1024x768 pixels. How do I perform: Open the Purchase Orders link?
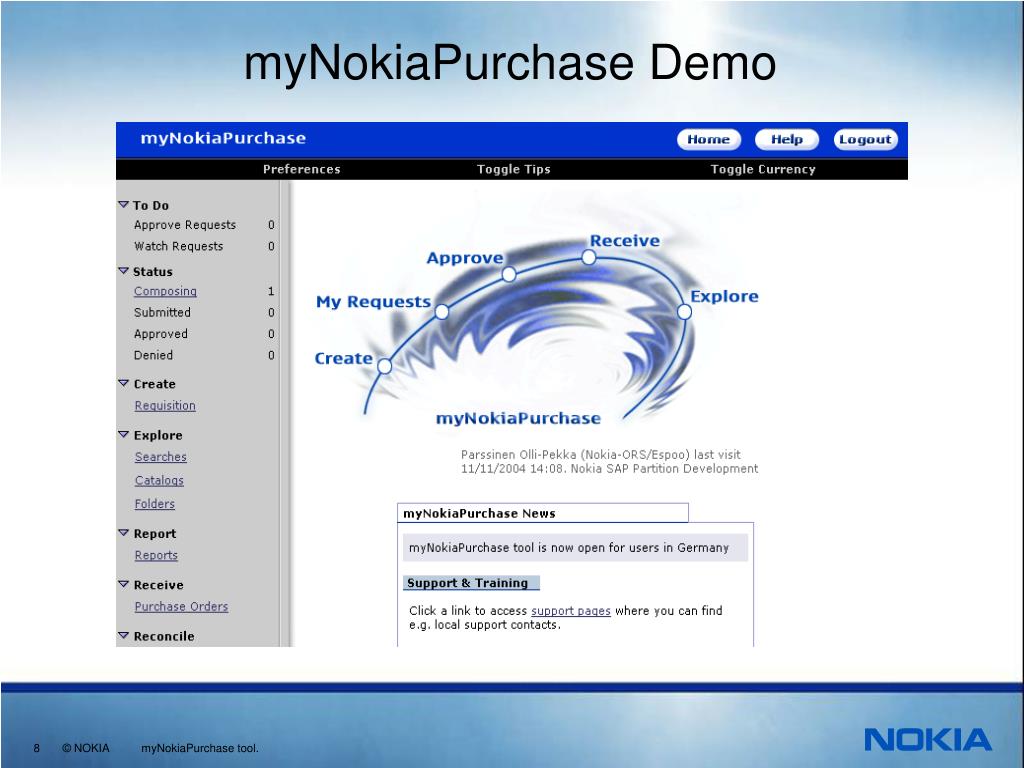[x=182, y=606]
